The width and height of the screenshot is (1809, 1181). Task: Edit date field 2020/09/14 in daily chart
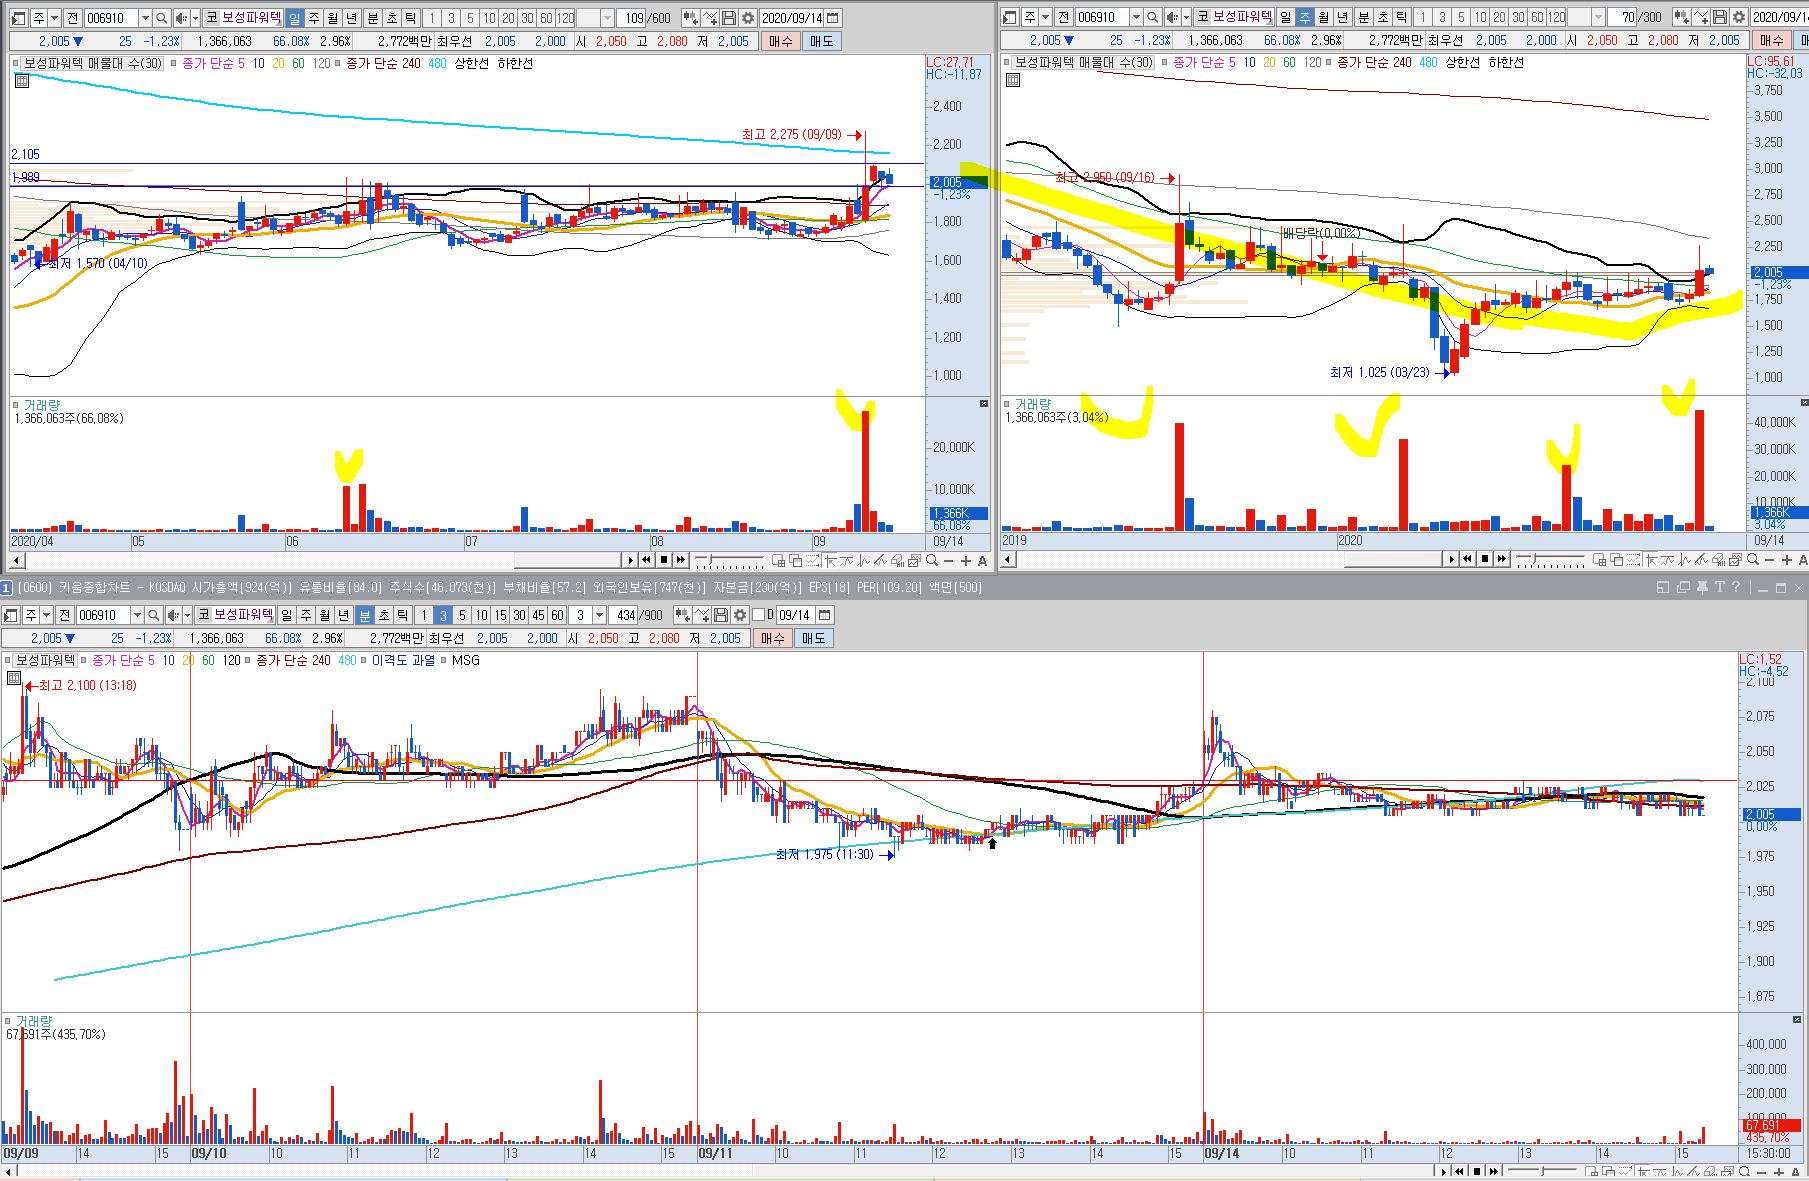point(791,18)
